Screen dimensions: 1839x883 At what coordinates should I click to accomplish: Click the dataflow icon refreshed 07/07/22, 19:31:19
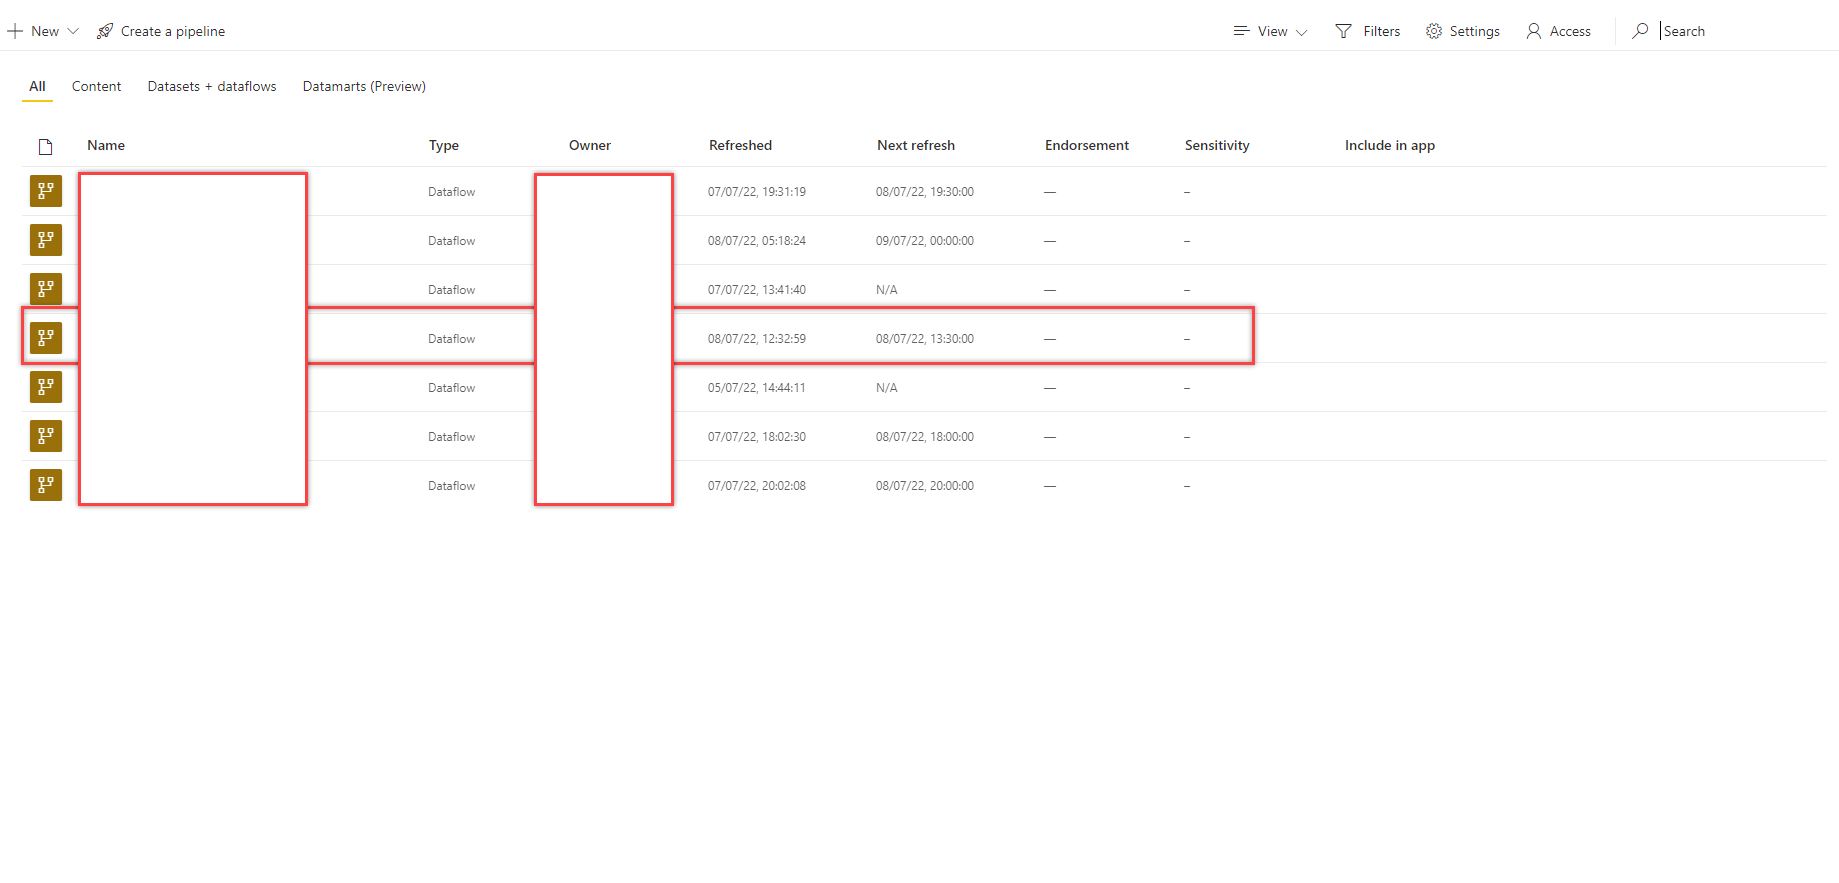(46, 191)
